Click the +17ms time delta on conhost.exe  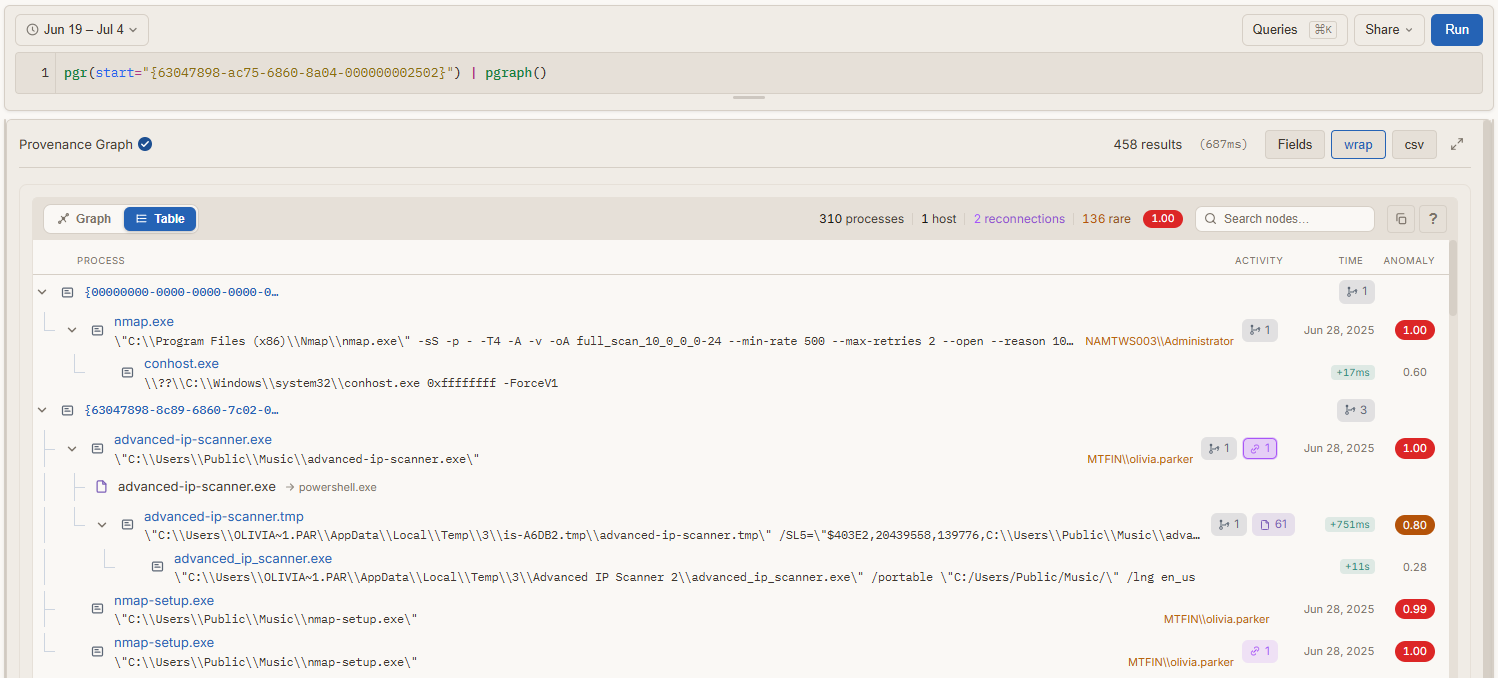(1353, 372)
